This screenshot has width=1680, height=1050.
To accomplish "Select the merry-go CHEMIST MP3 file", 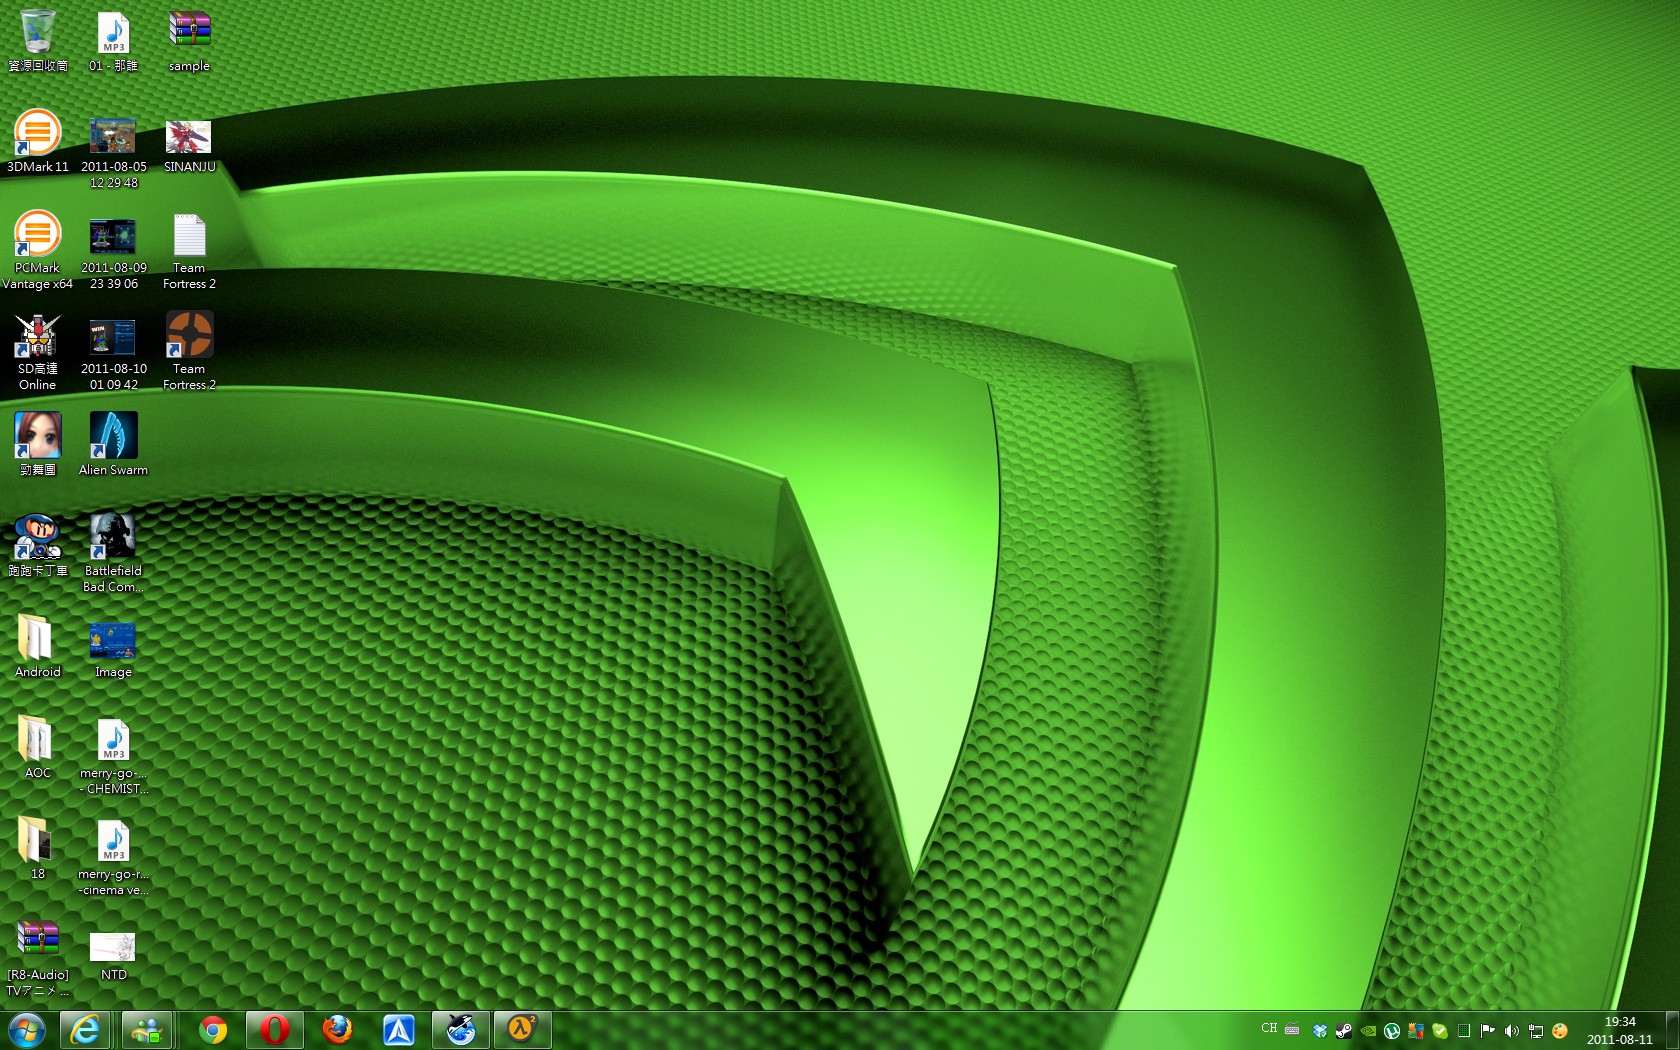I will (113, 755).
